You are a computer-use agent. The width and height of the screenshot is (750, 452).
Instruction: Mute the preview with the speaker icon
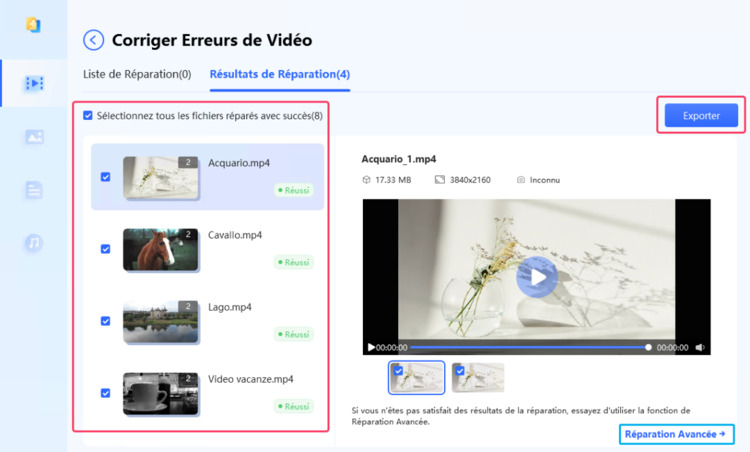(x=700, y=347)
